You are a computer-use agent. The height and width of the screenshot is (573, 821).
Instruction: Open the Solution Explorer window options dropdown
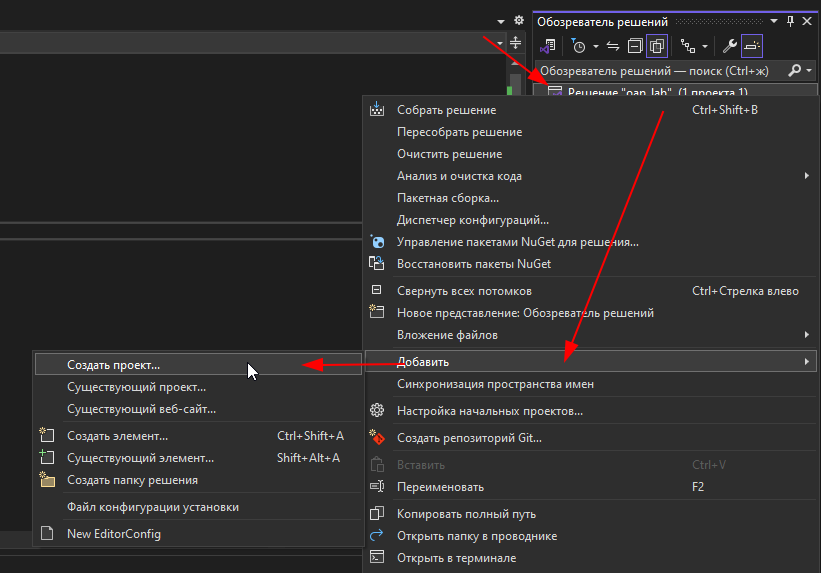coord(773,21)
